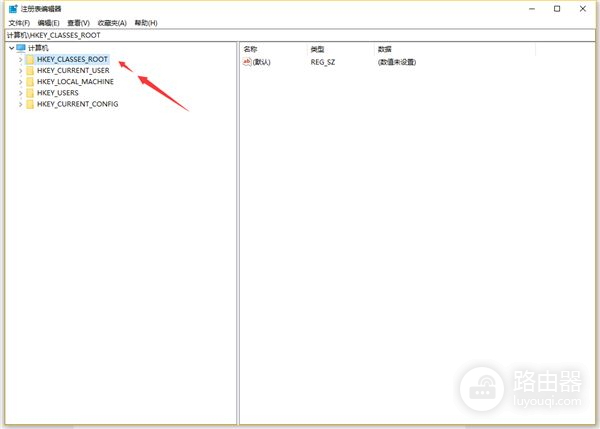Select the HKEY_CURRENT_CONFIG key label

pos(78,104)
